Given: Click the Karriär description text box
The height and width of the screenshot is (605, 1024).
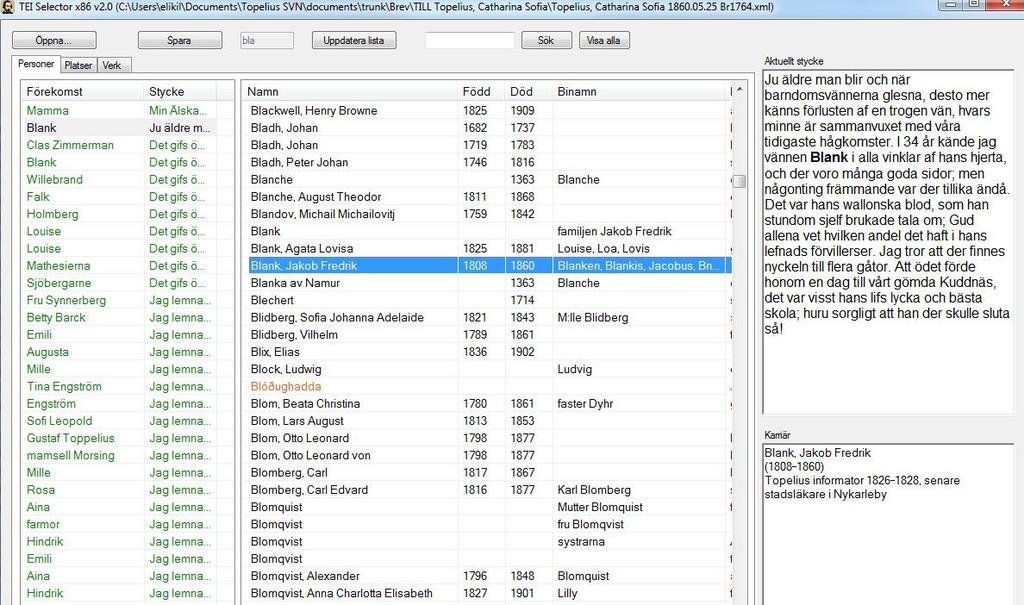Looking at the screenshot, I should point(888,525).
